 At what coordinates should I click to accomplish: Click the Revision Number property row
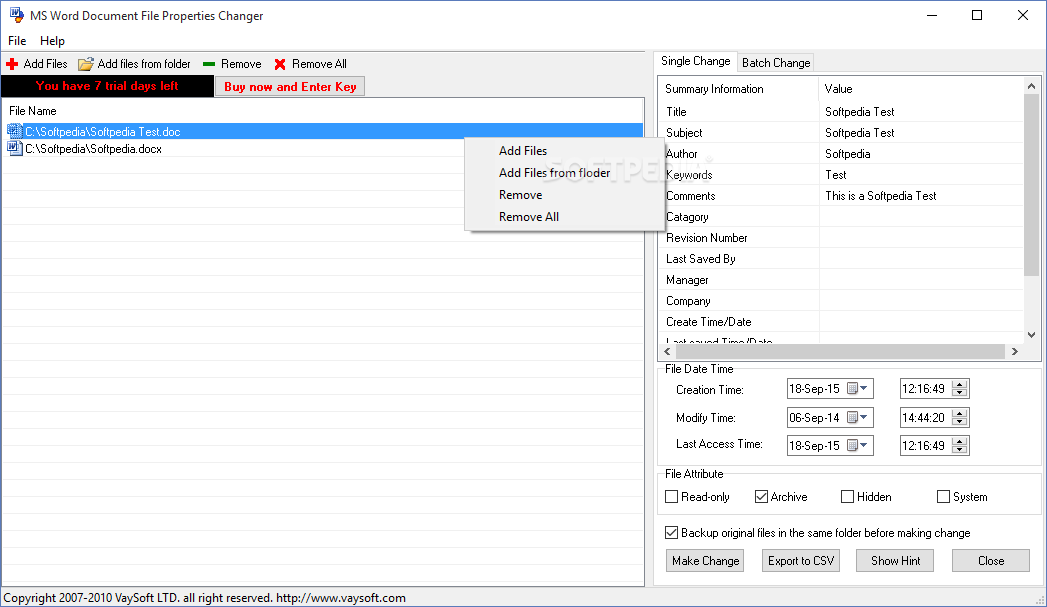tap(841, 238)
